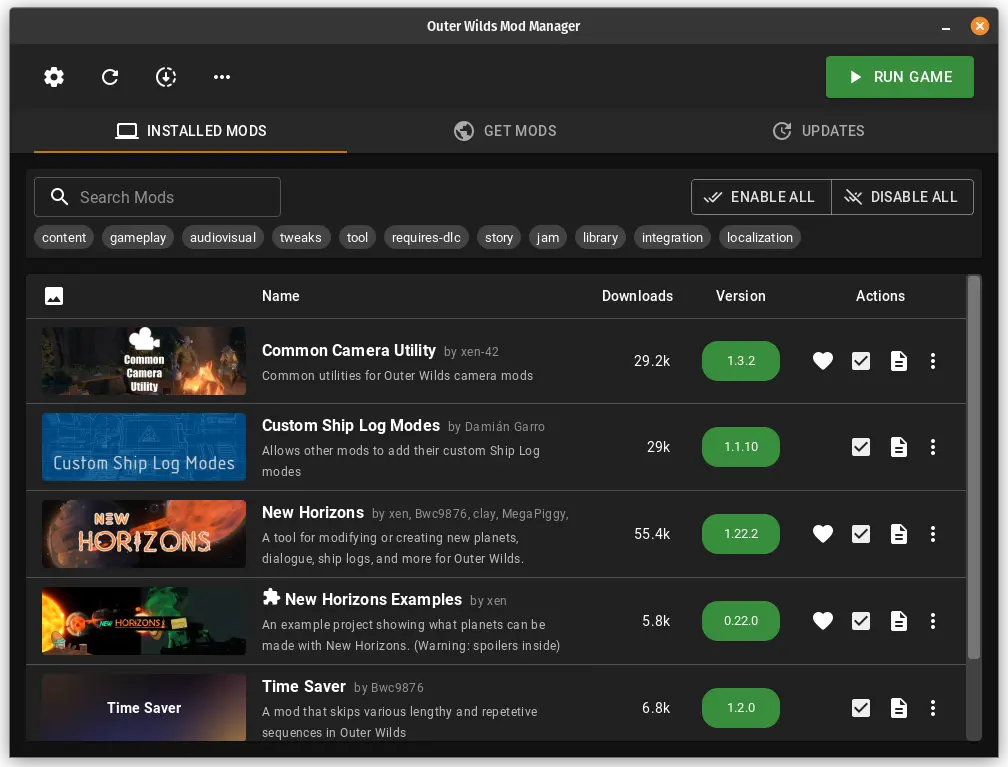Viewport: 1008px width, 767px height.
Task: Filter by the story tag
Action: (x=499, y=237)
